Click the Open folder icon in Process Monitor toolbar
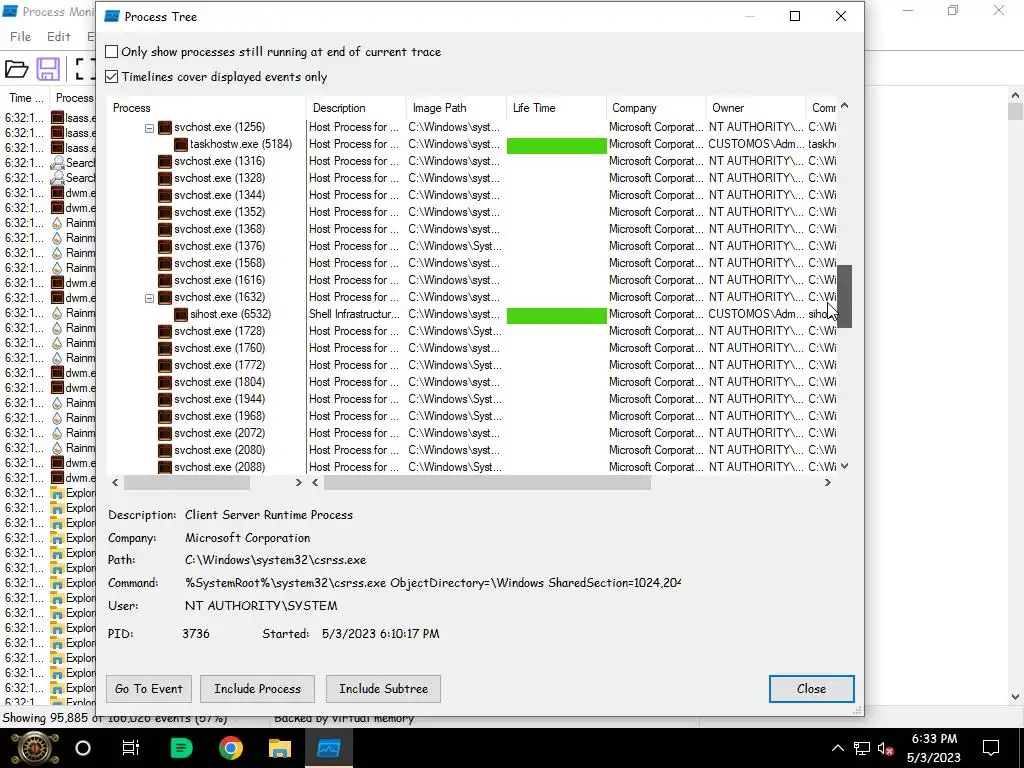 point(16,69)
